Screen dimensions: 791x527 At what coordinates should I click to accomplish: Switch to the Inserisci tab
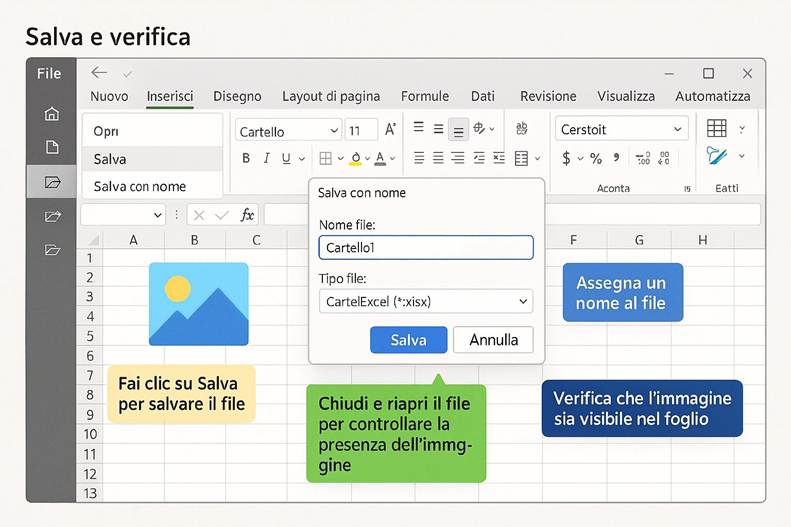pyautogui.click(x=170, y=96)
